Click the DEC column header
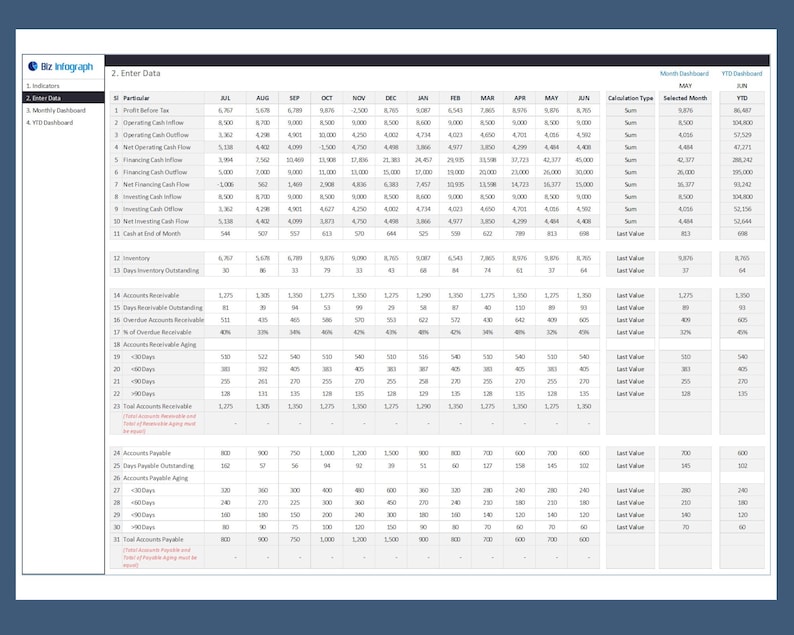 [391, 98]
